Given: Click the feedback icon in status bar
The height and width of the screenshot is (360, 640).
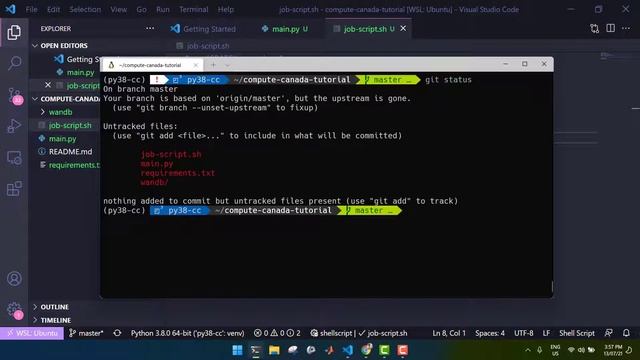Looking at the screenshot, I should [608, 333].
